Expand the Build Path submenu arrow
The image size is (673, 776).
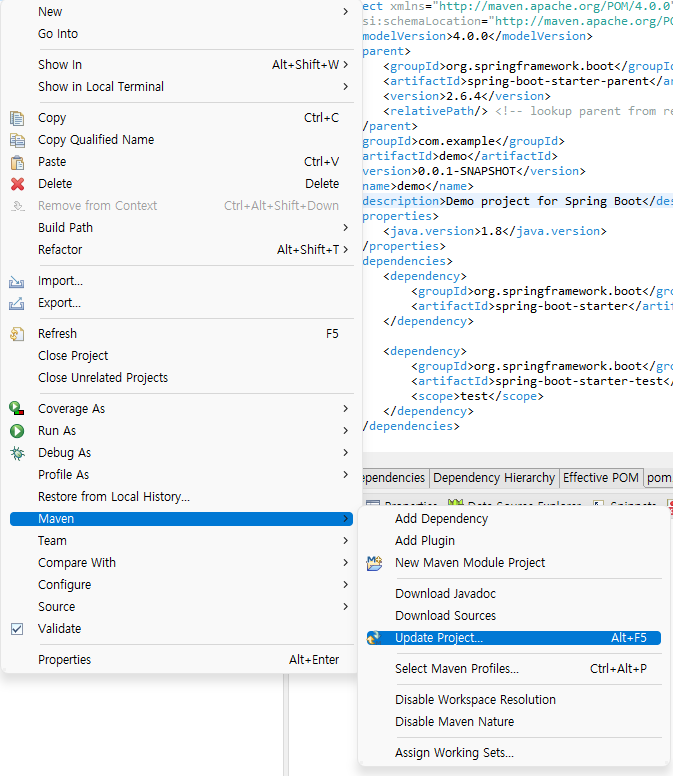[345, 228]
